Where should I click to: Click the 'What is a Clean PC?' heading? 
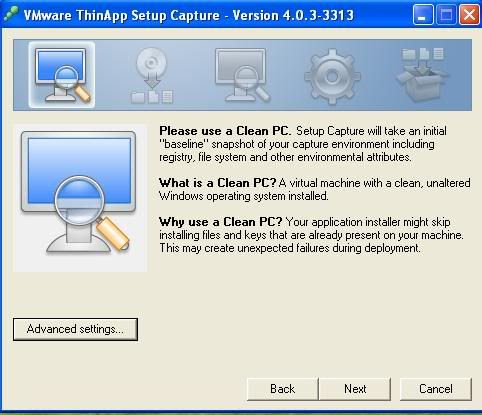(x=218, y=183)
